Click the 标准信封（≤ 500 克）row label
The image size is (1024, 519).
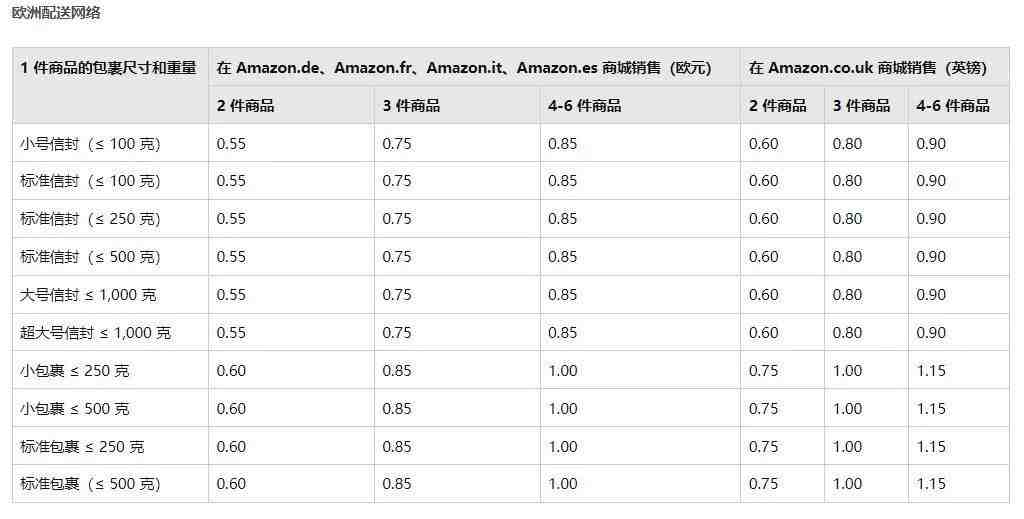[x=90, y=257]
